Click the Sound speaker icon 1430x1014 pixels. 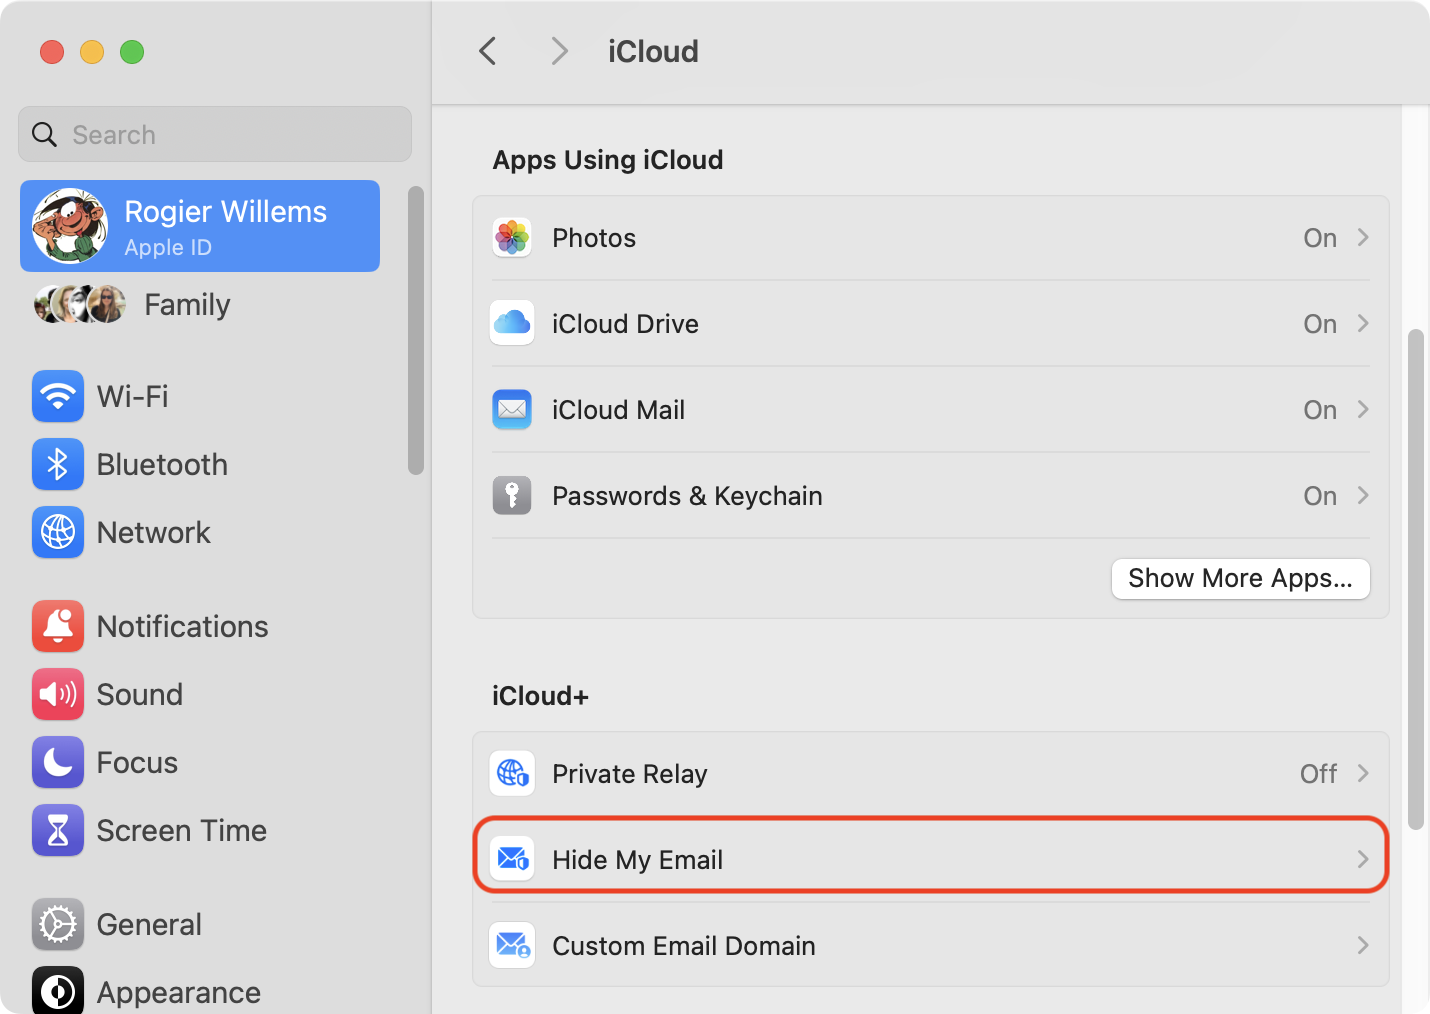tap(58, 695)
